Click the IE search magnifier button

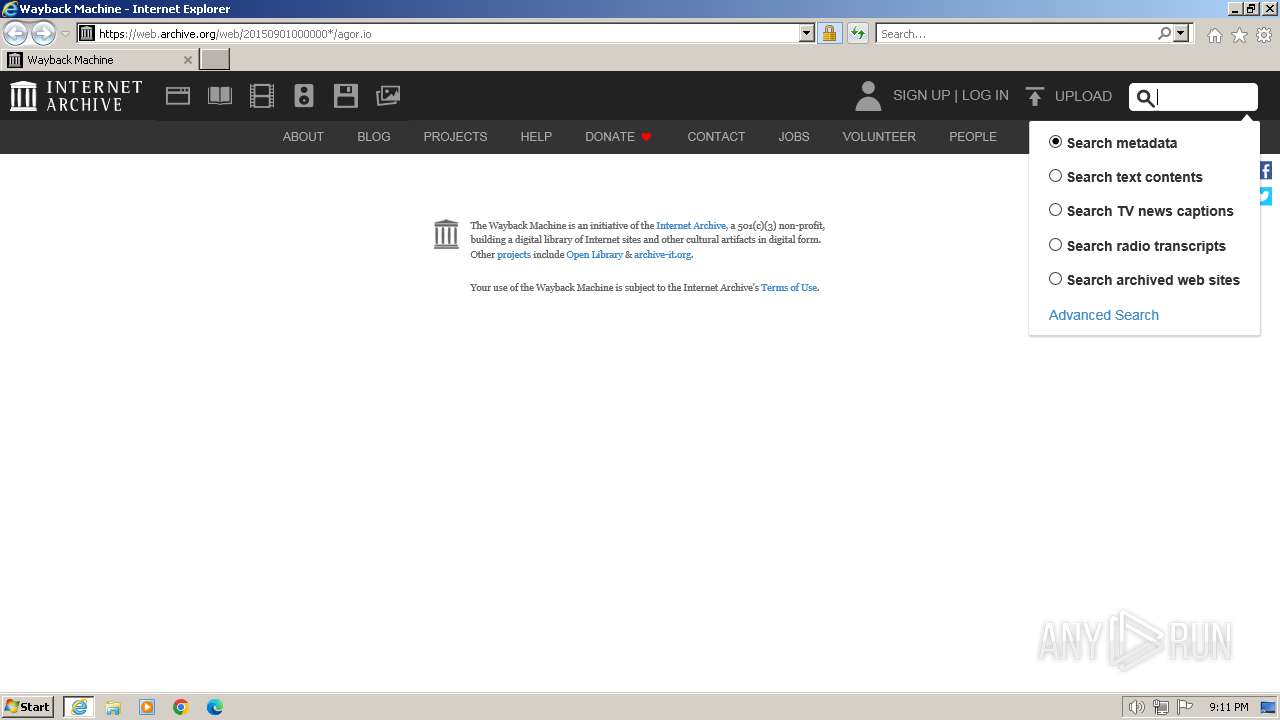pyautogui.click(x=1164, y=33)
